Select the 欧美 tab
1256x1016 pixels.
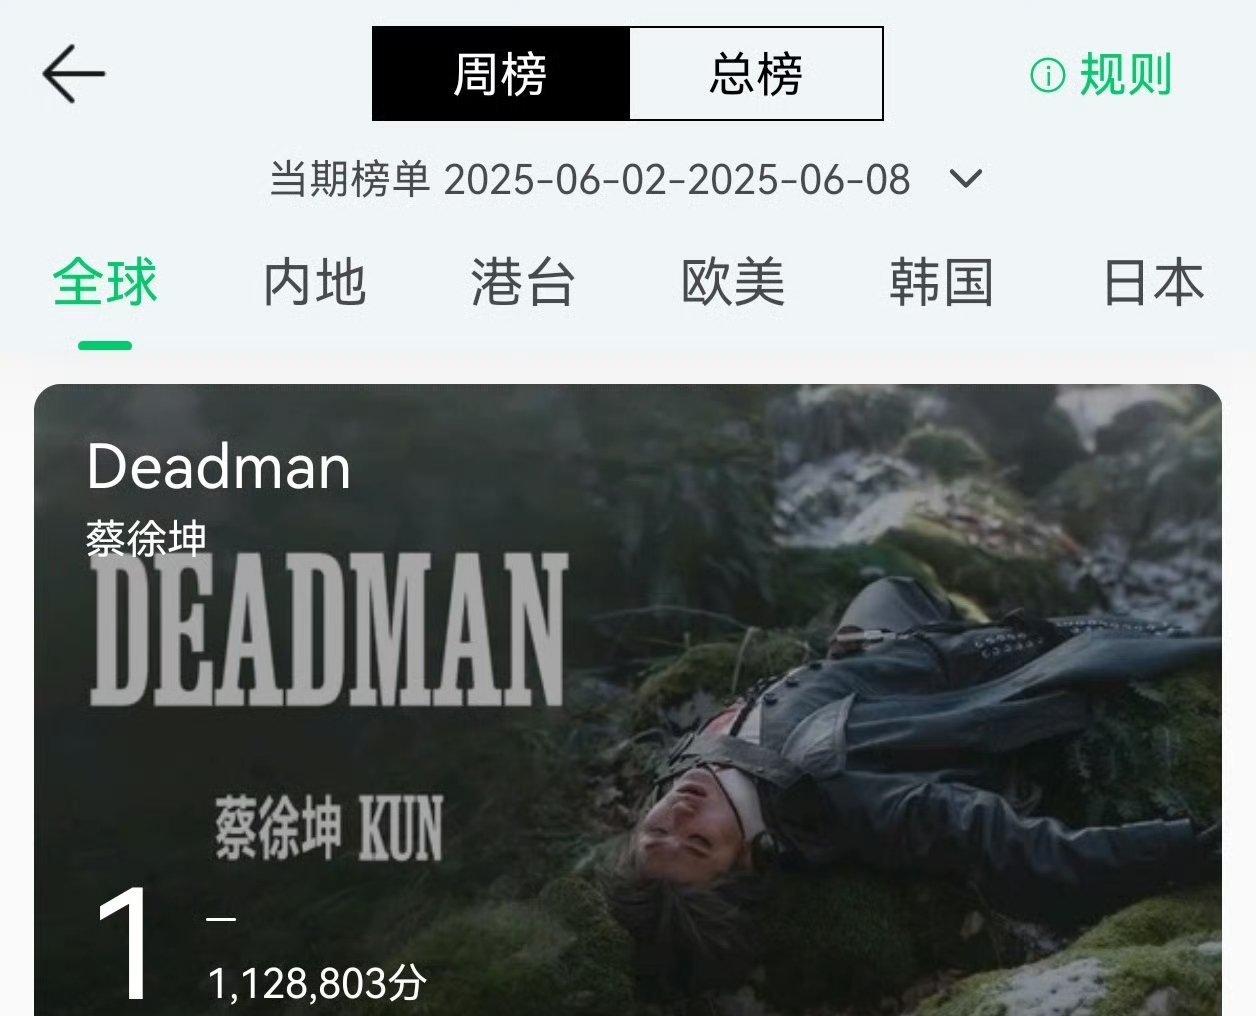point(733,282)
